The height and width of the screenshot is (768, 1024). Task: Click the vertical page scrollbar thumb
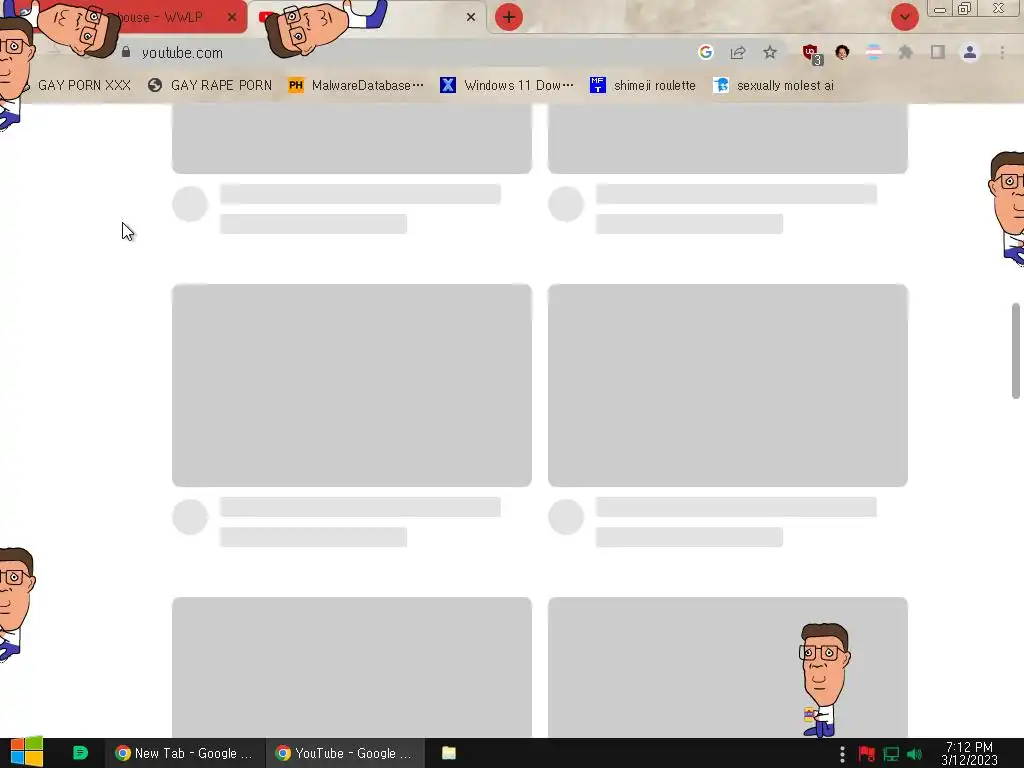click(x=1016, y=351)
